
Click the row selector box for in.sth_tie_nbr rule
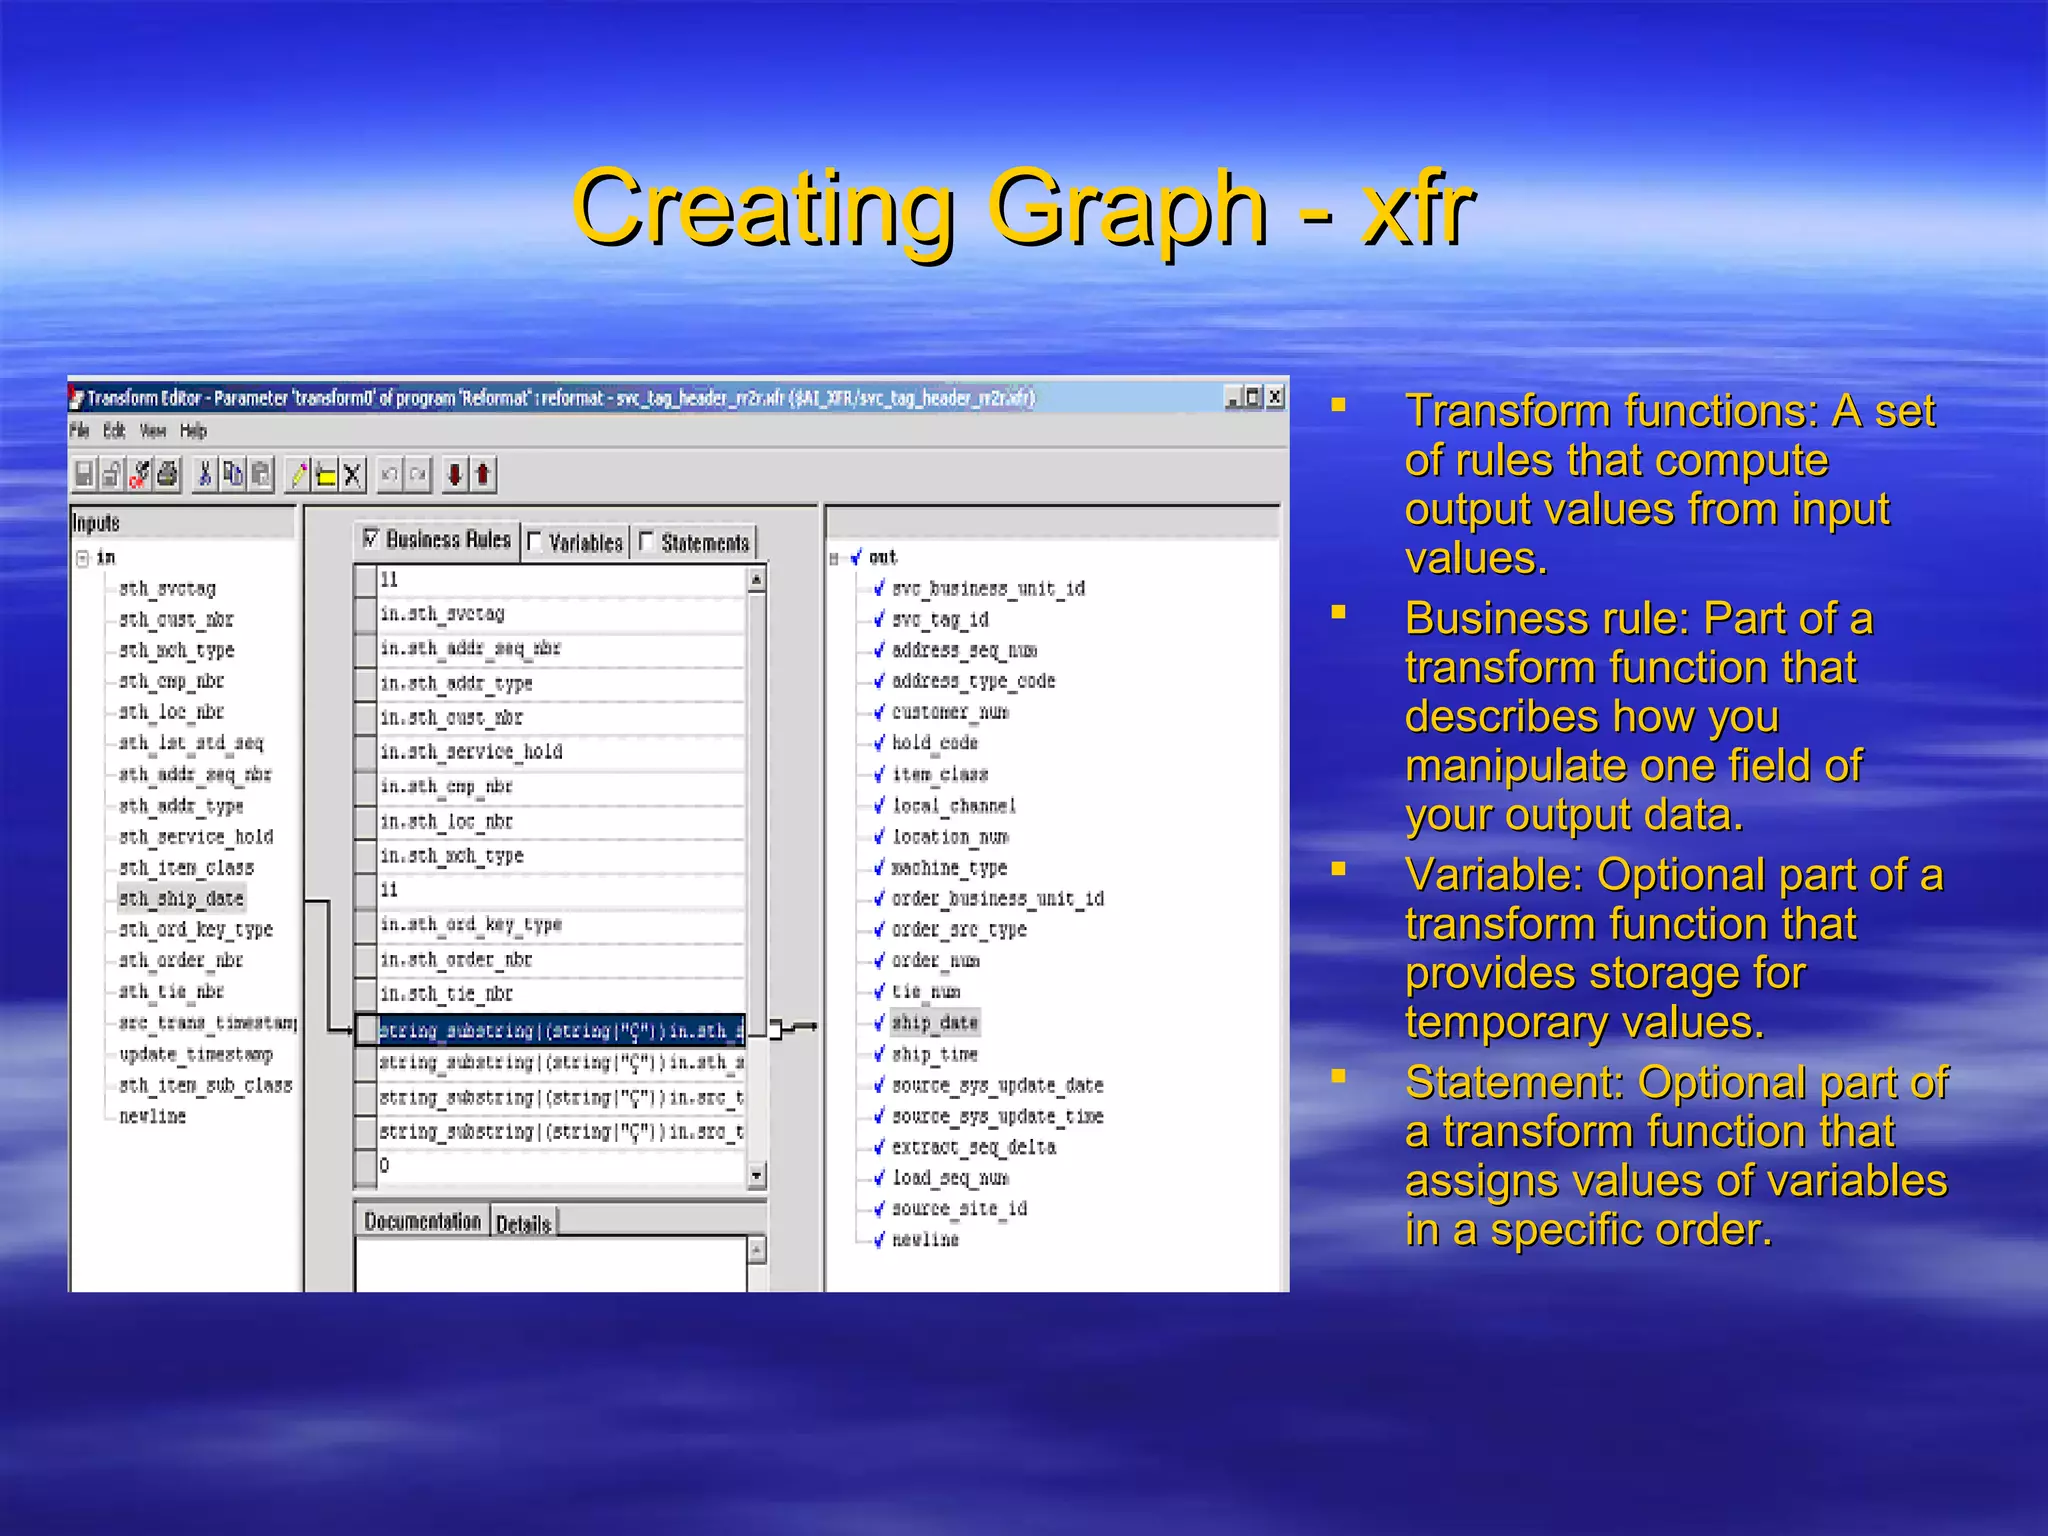[366, 994]
